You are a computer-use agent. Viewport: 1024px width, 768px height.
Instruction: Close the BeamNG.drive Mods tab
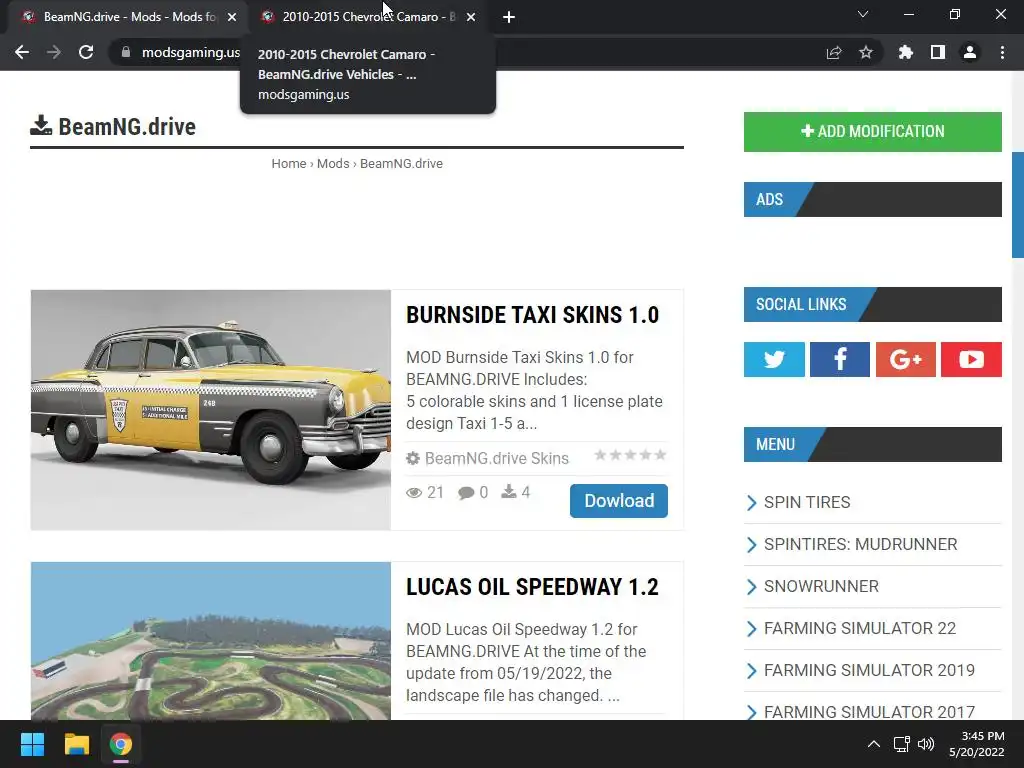point(232,17)
